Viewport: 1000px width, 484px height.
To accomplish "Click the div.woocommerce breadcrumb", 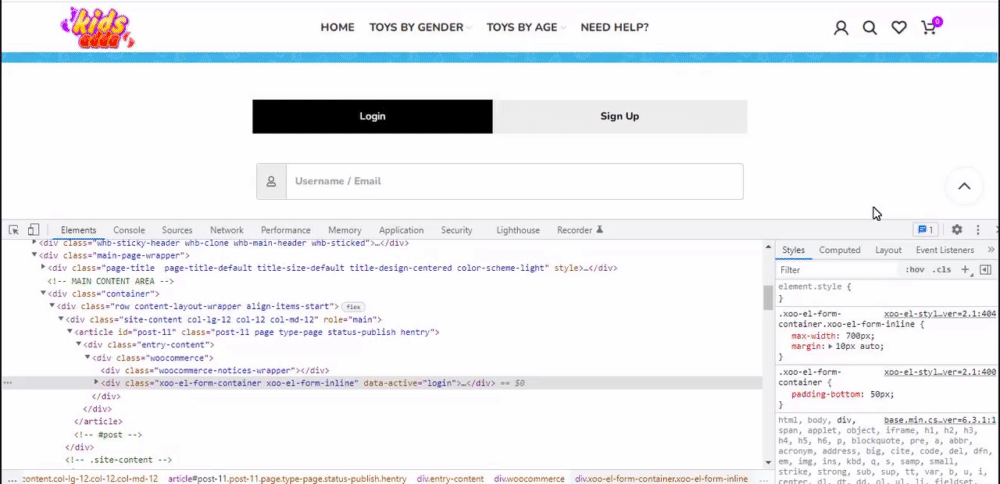I will pos(529,479).
